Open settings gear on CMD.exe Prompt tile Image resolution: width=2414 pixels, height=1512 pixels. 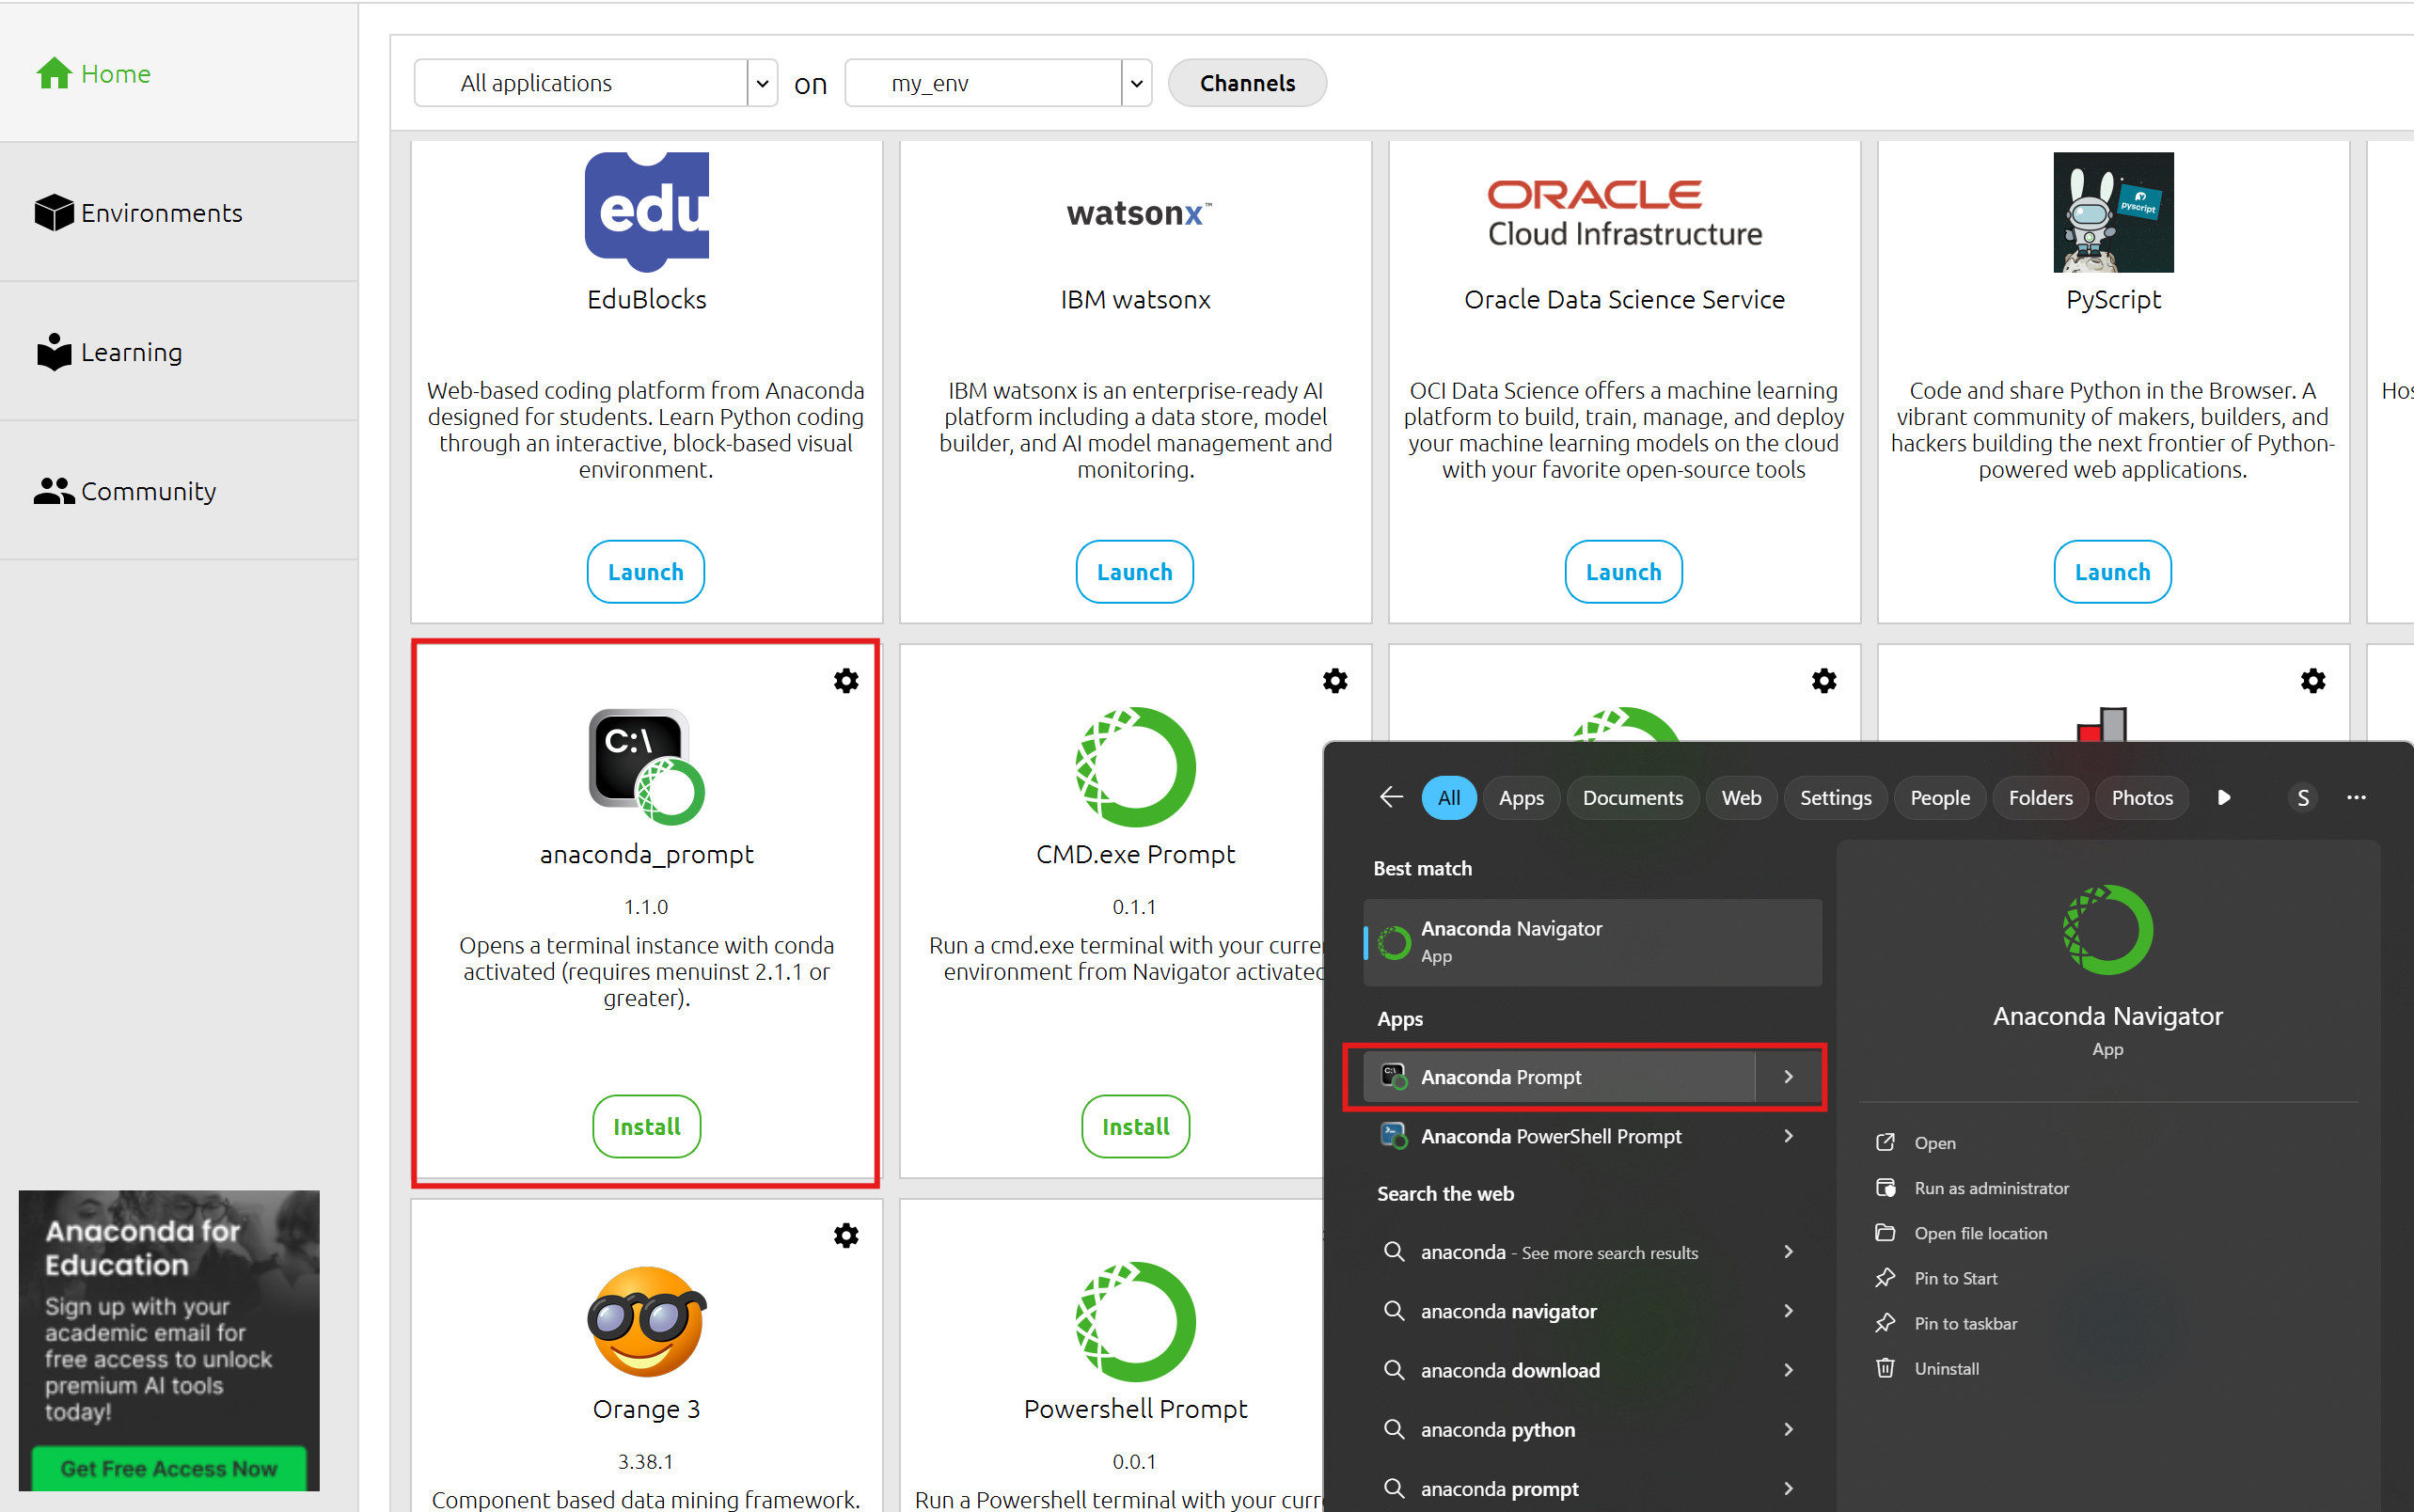[1335, 681]
